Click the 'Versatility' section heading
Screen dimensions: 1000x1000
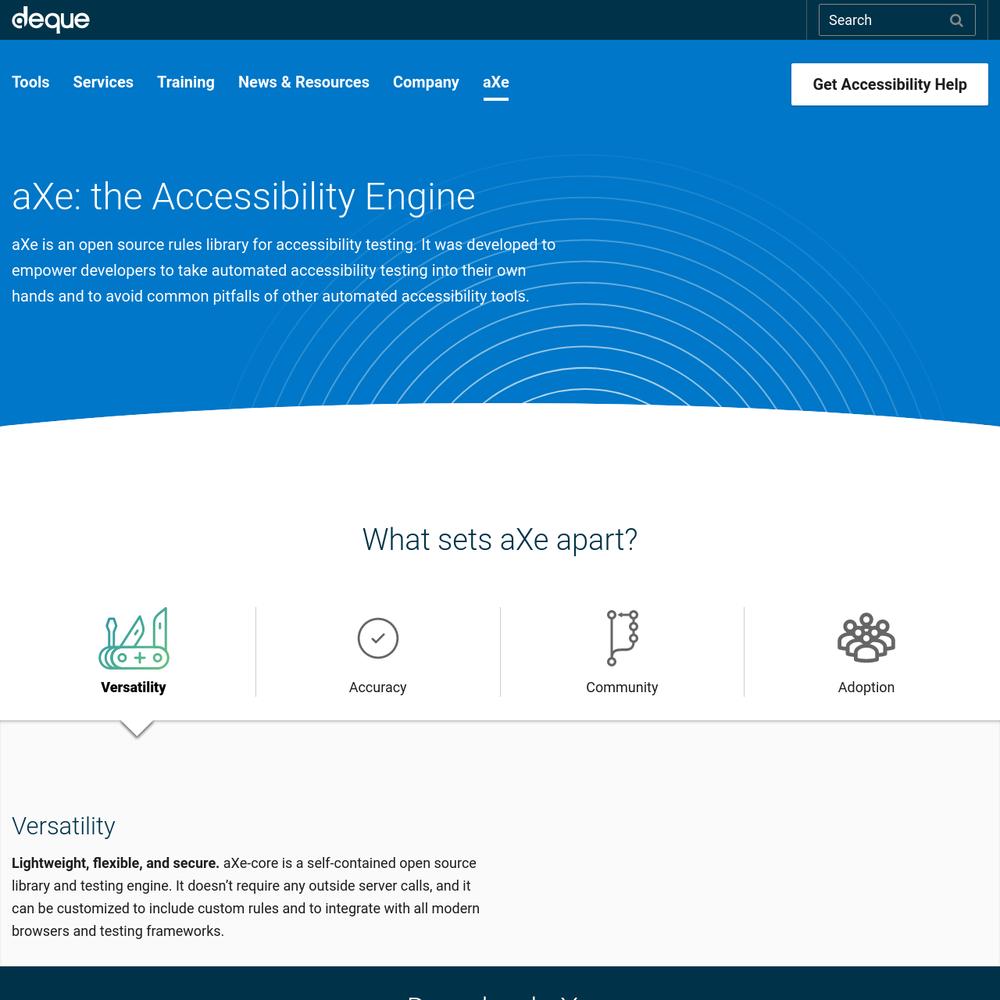pyautogui.click(x=64, y=826)
